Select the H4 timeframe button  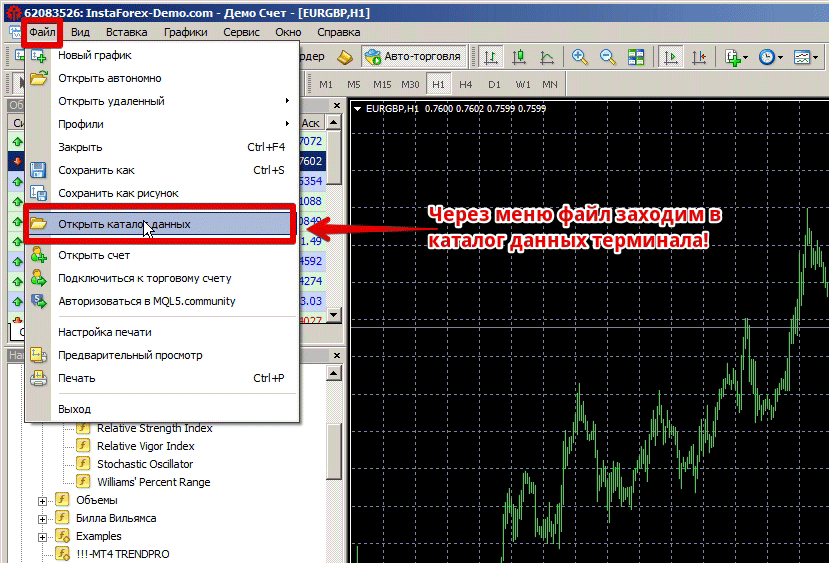(465, 84)
